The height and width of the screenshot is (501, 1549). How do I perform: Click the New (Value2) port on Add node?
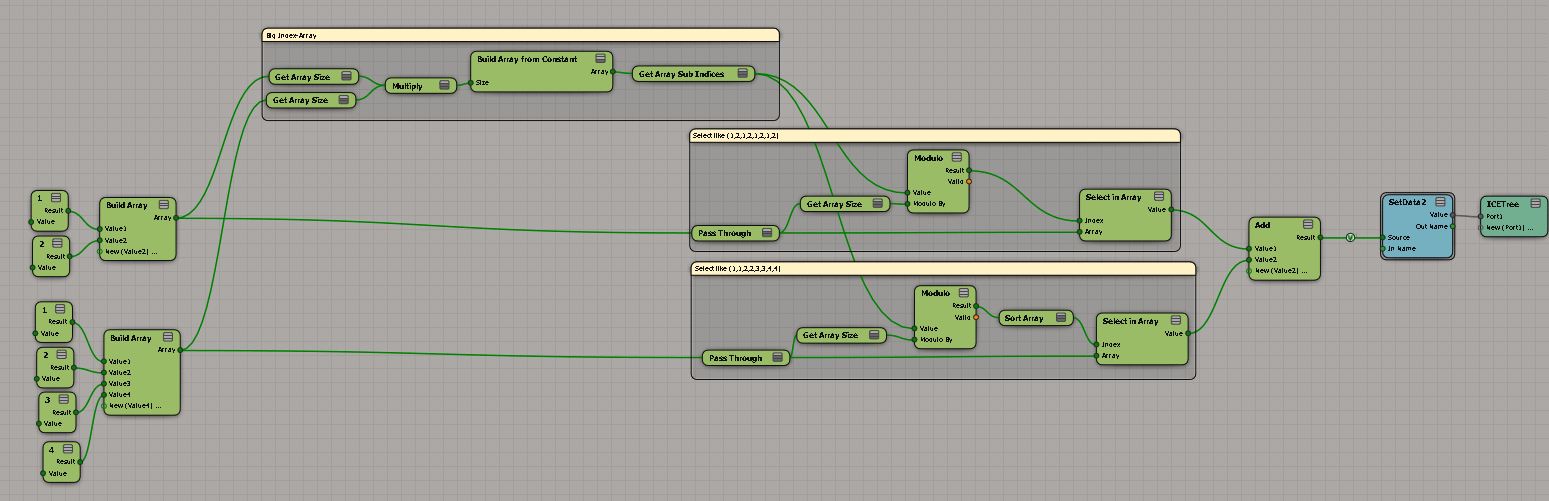point(1250,272)
